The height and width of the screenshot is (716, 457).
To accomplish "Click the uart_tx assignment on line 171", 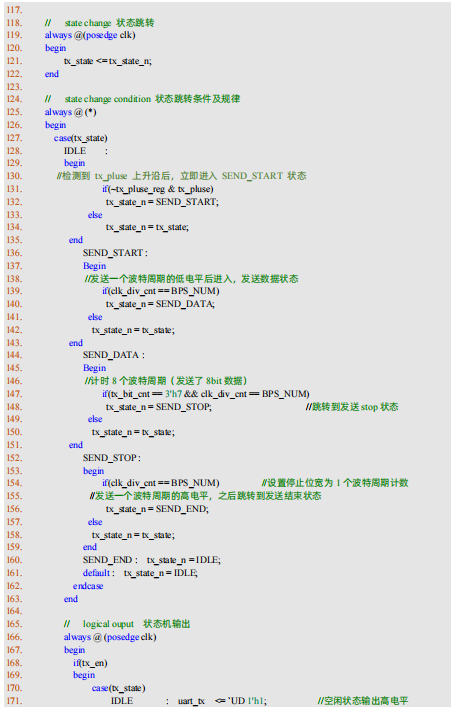I will click(222, 701).
